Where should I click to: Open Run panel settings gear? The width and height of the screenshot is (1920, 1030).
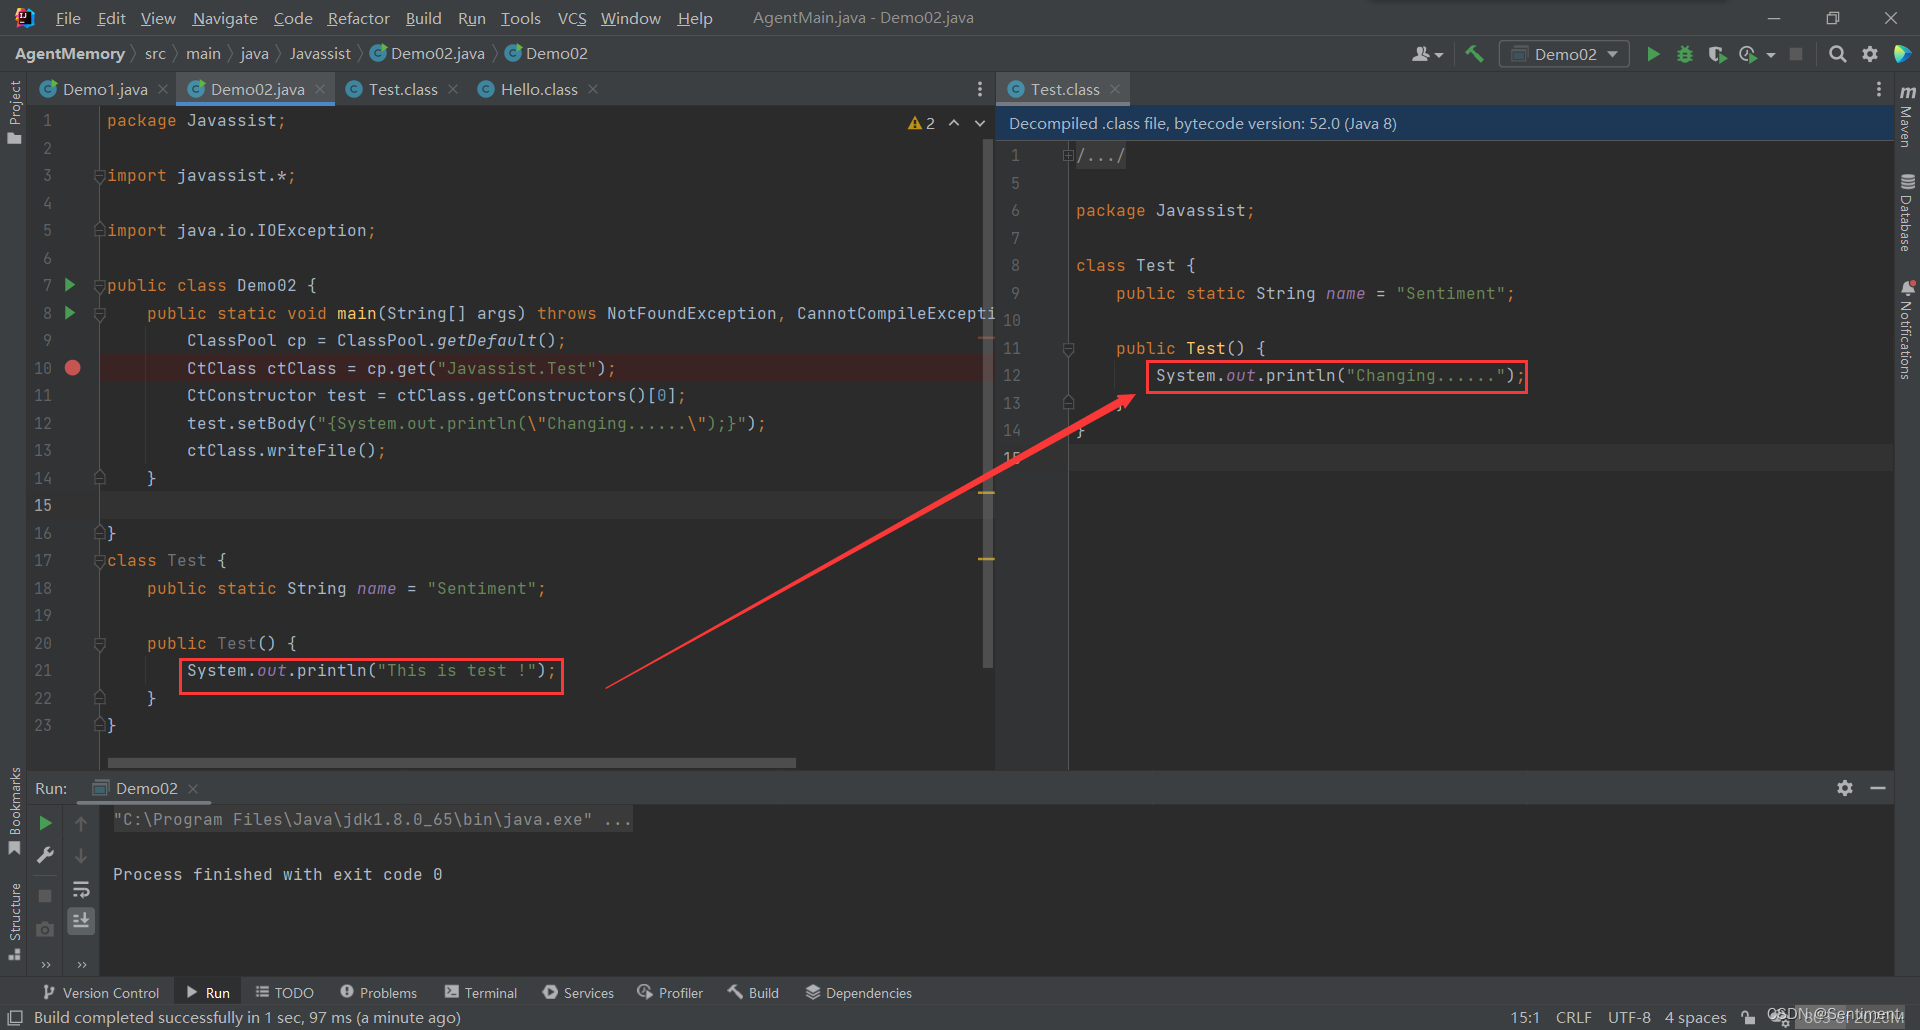tap(1845, 788)
